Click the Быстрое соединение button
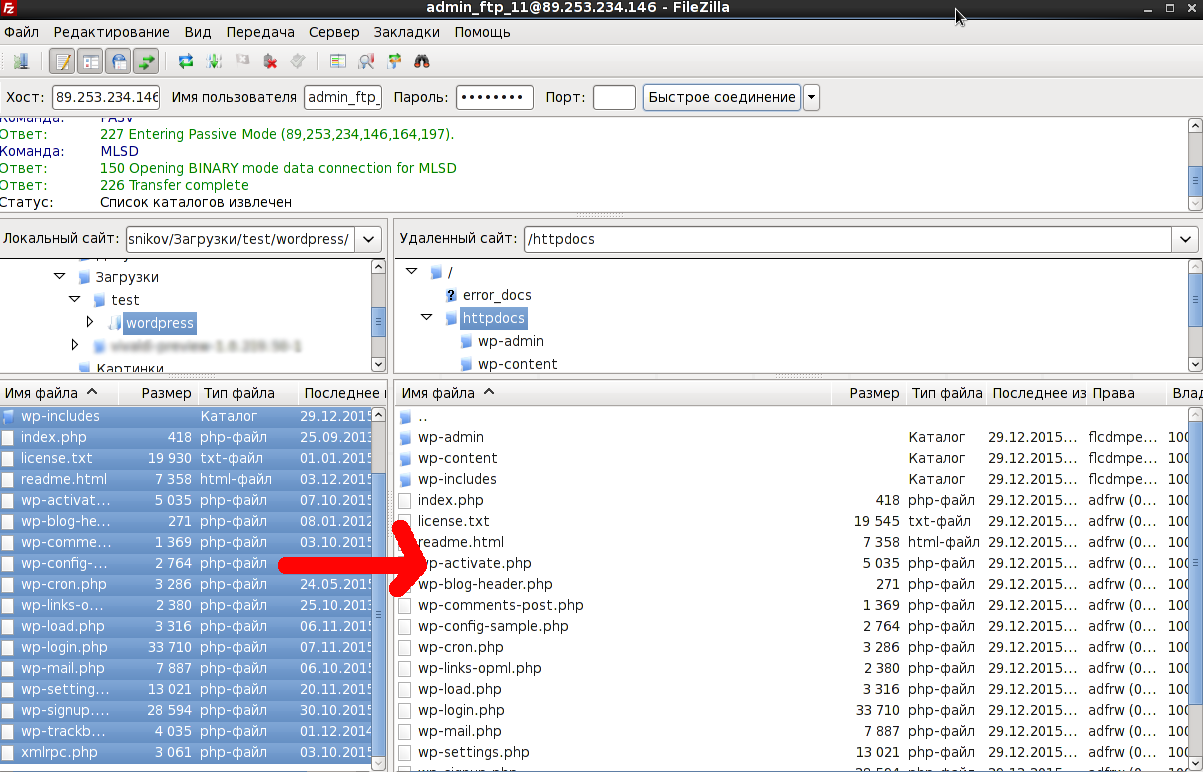1203x772 pixels. (722, 97)
